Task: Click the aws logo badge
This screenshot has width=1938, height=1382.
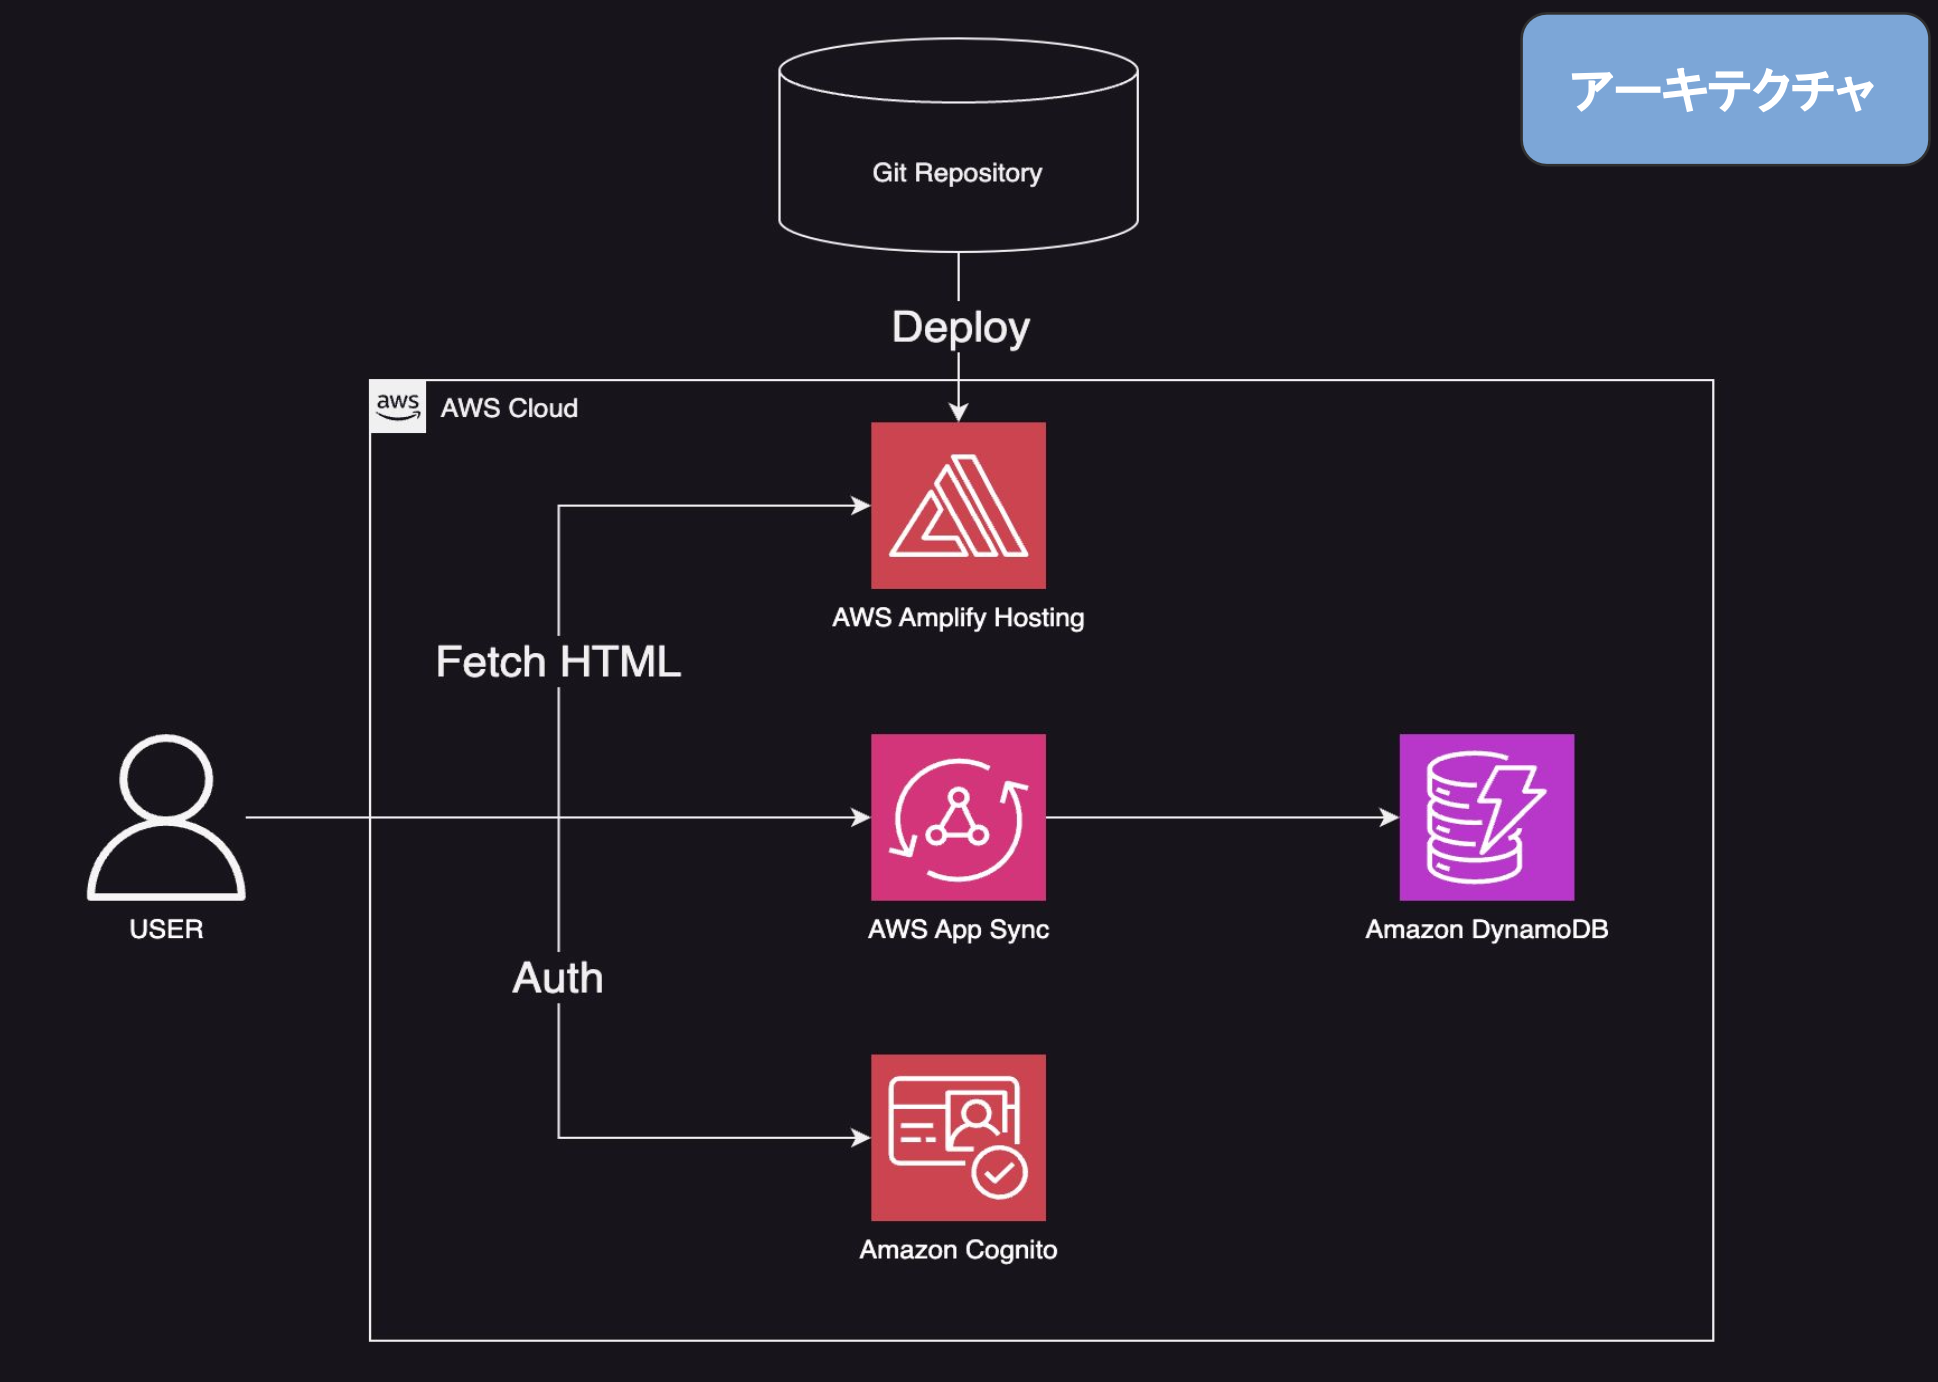Action: (397, 406)
